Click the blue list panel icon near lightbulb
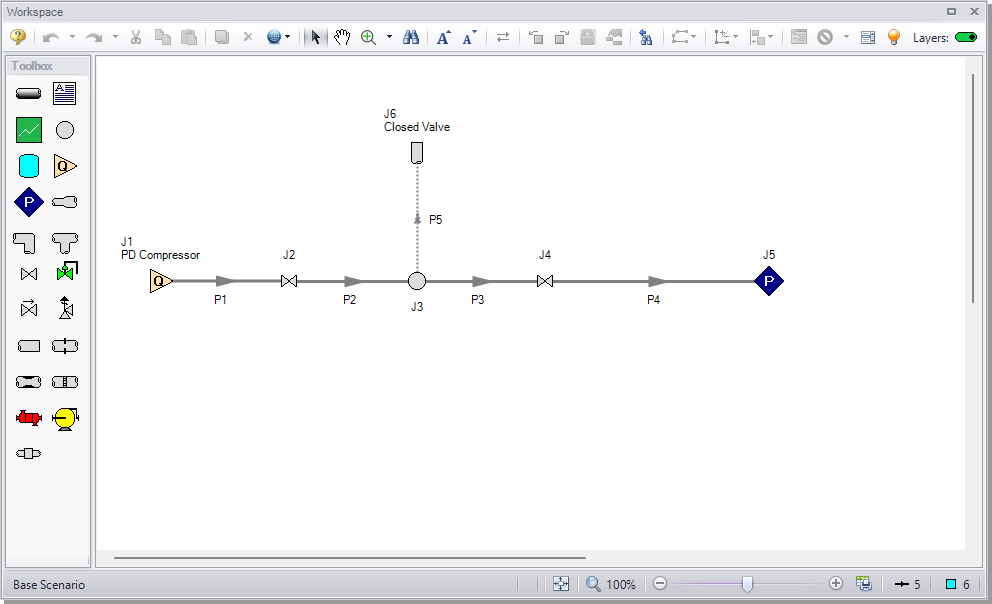Screen dimensions: 992x604 point(868,37)
